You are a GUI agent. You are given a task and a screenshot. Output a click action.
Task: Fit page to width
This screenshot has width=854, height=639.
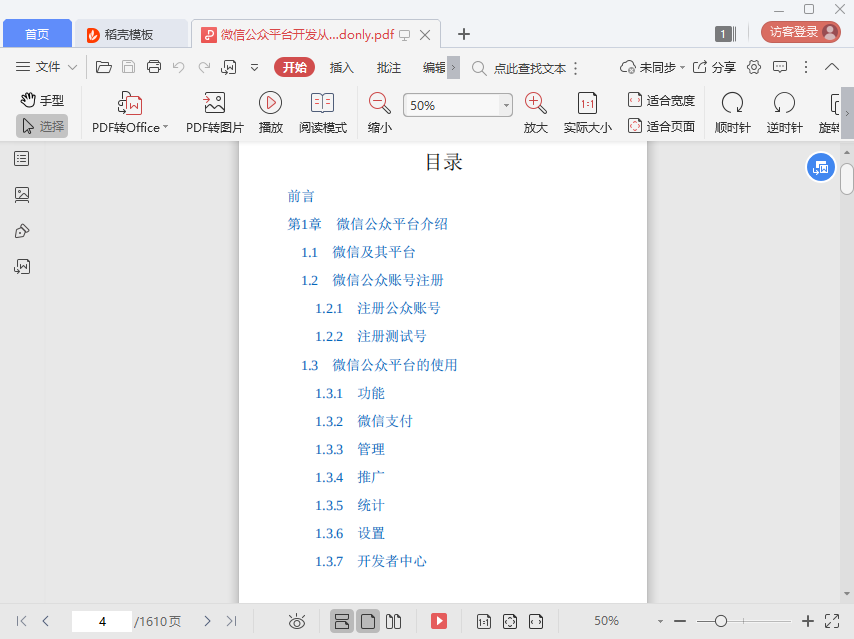tap(661, 100)
